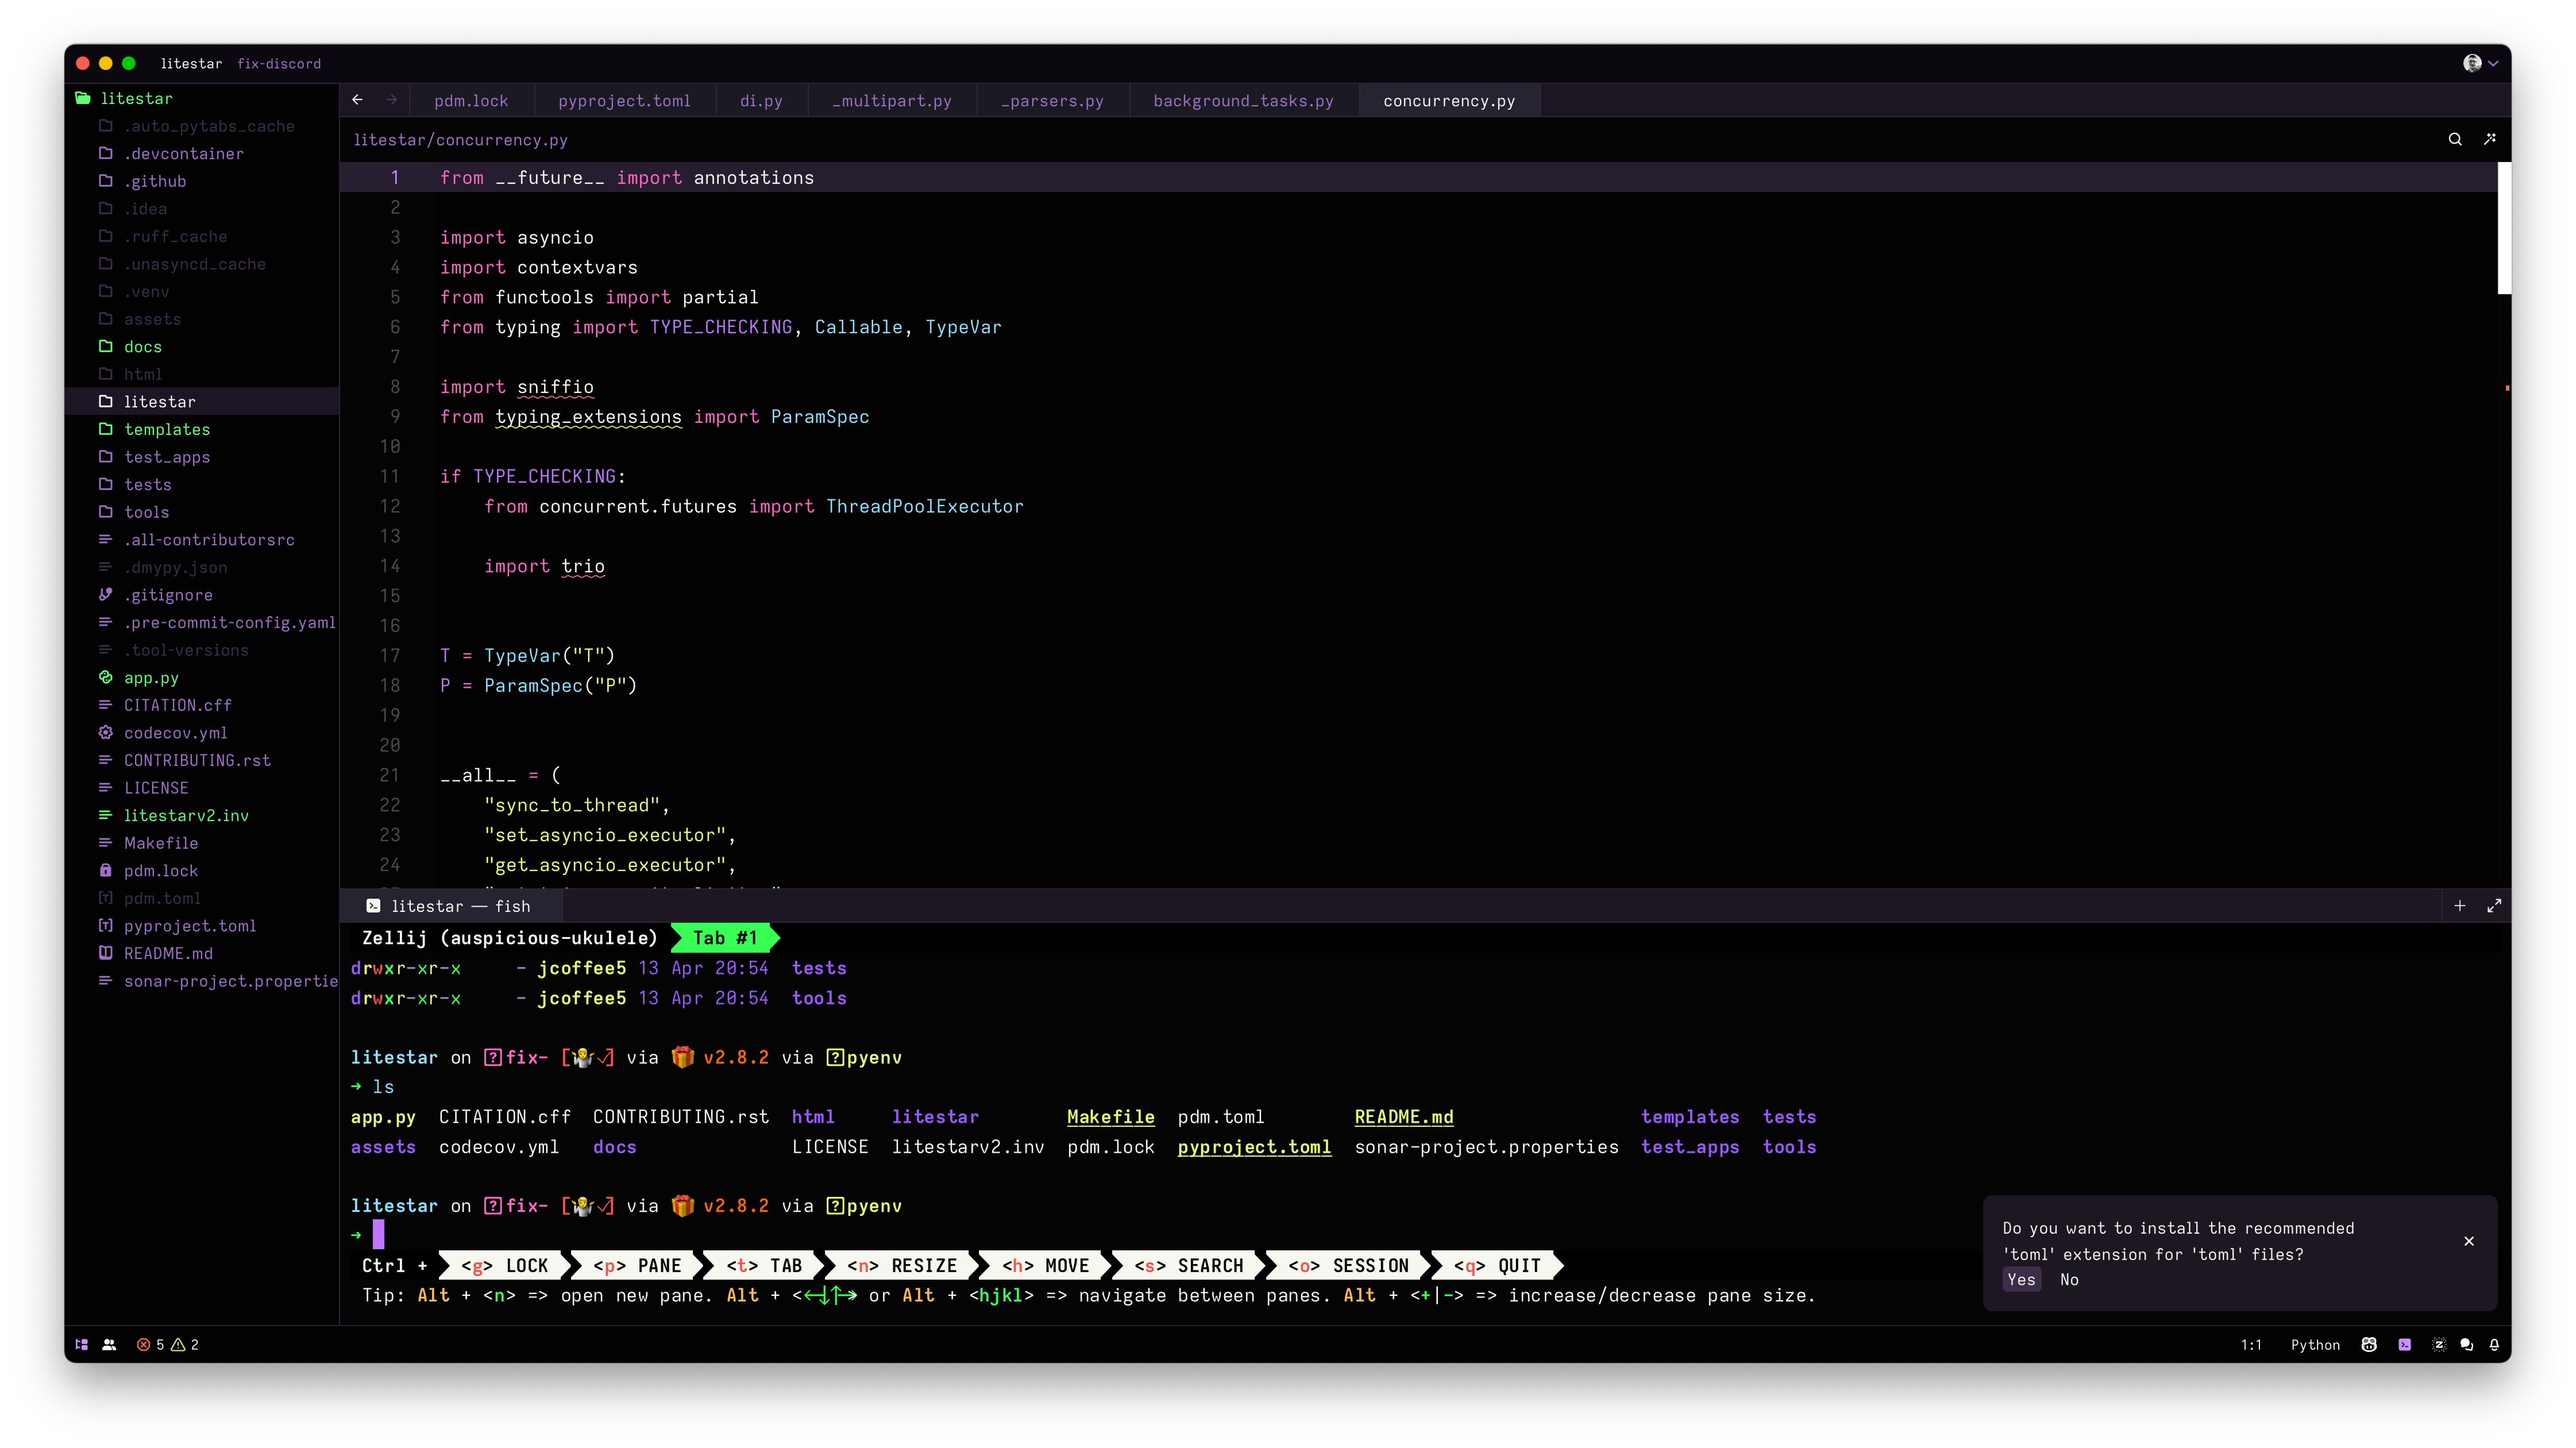Image resolution: width=2576 pixels, height=1448 pixels.
Task: Collapse the litestar root folder
Action: pos(137,98)
